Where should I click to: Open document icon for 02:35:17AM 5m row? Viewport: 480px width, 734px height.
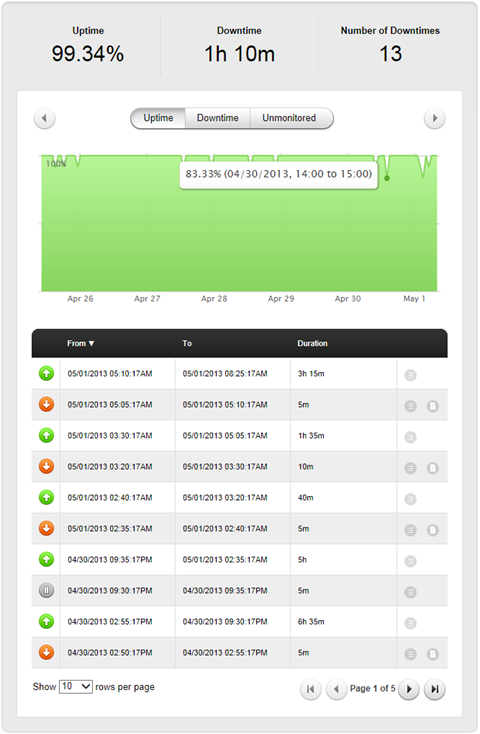pyautogui.click(x=433, y=530)
